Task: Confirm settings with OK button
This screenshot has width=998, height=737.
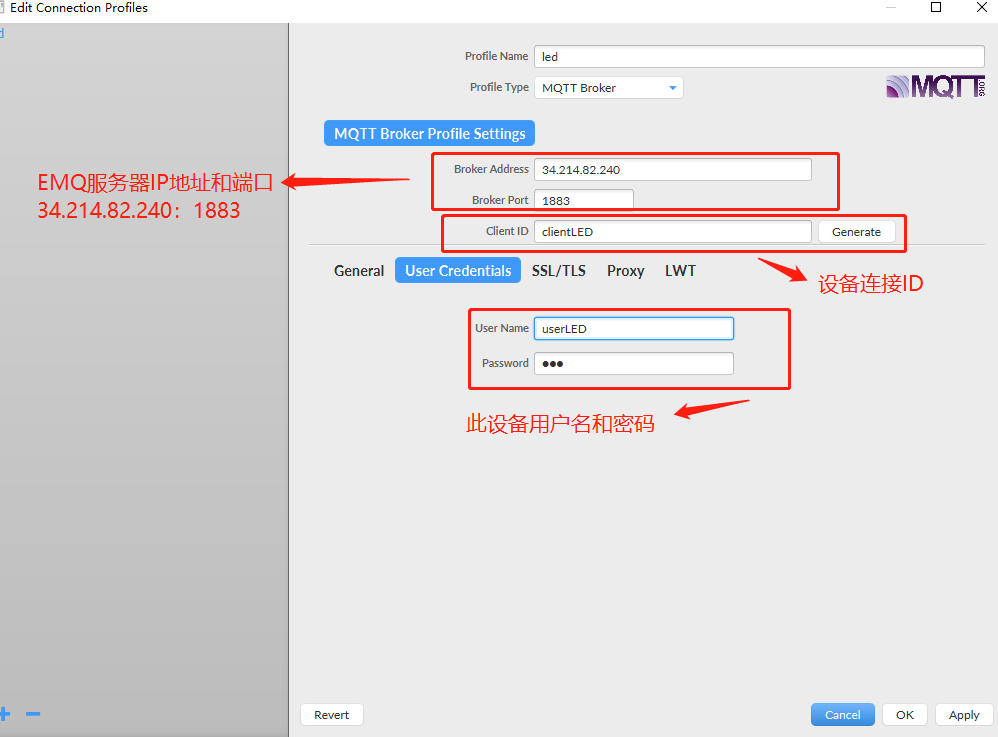Action: pos(904,714)
